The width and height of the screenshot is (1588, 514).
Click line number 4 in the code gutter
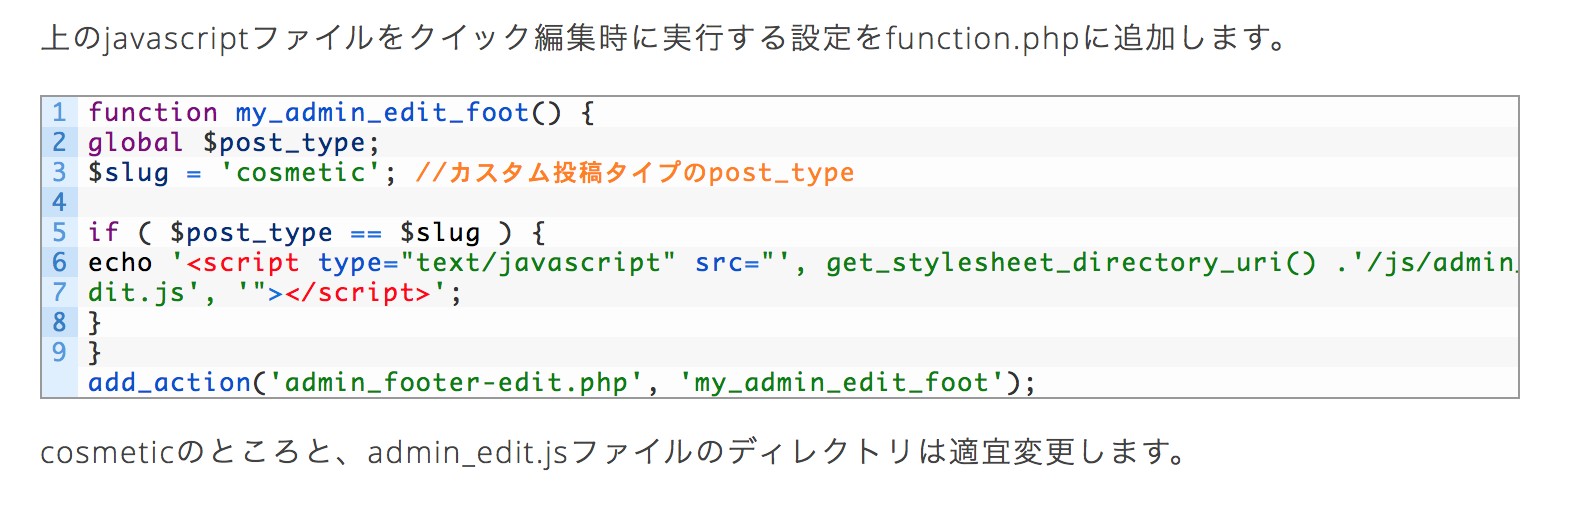click(x=59, y=202)
